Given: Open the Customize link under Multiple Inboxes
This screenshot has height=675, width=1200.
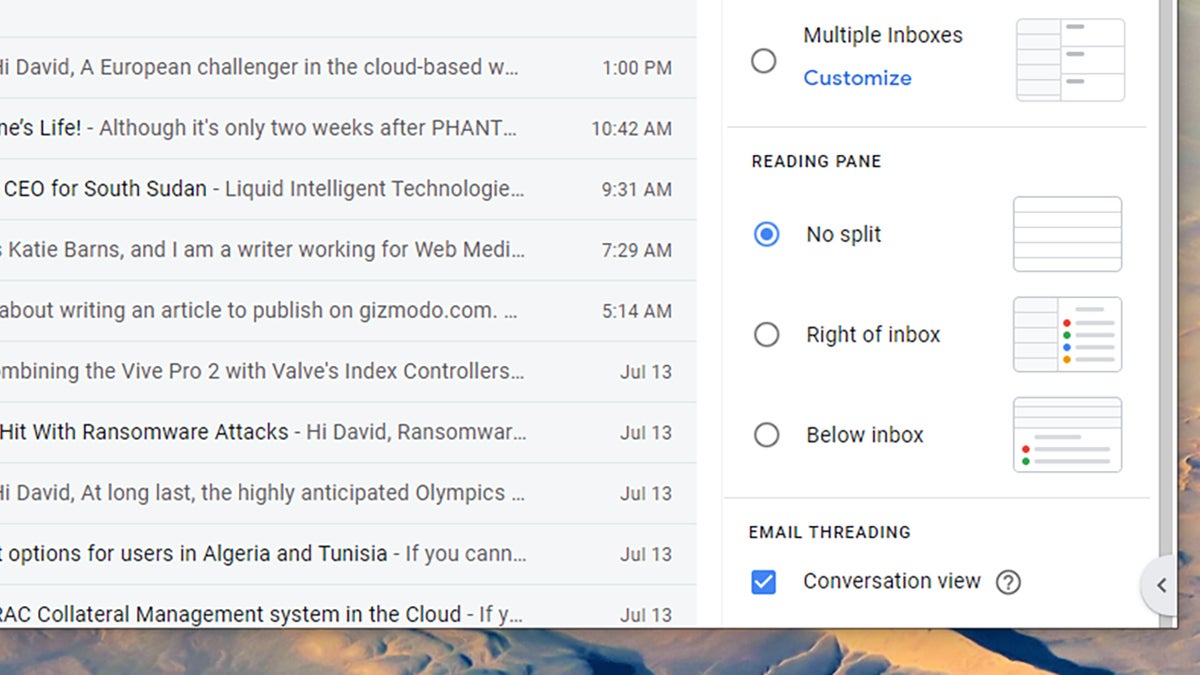Looking at the screenshot, I should [x=857, y=78].
